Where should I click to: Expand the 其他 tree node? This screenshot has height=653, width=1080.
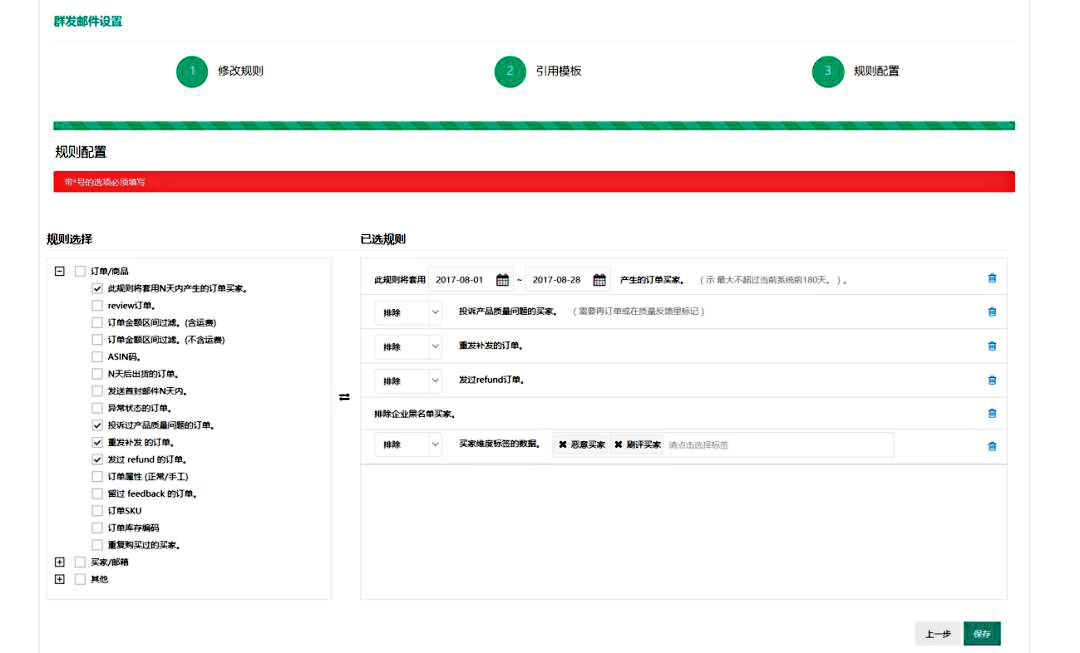[60, 579]
